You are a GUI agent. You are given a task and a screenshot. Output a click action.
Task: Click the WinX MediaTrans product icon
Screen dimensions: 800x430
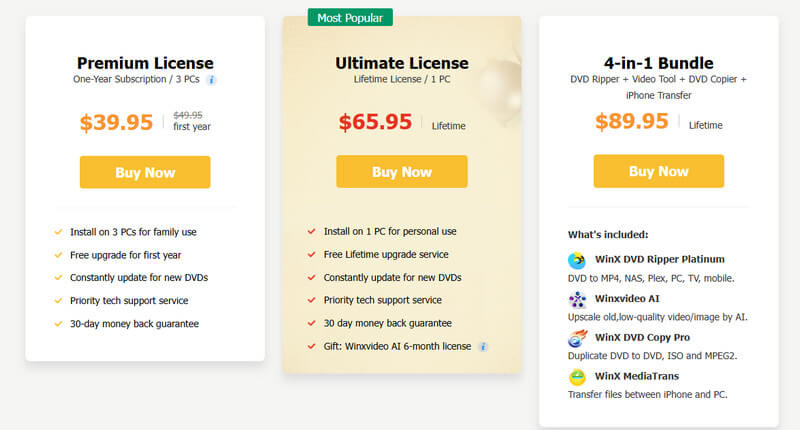coord(576,378)
